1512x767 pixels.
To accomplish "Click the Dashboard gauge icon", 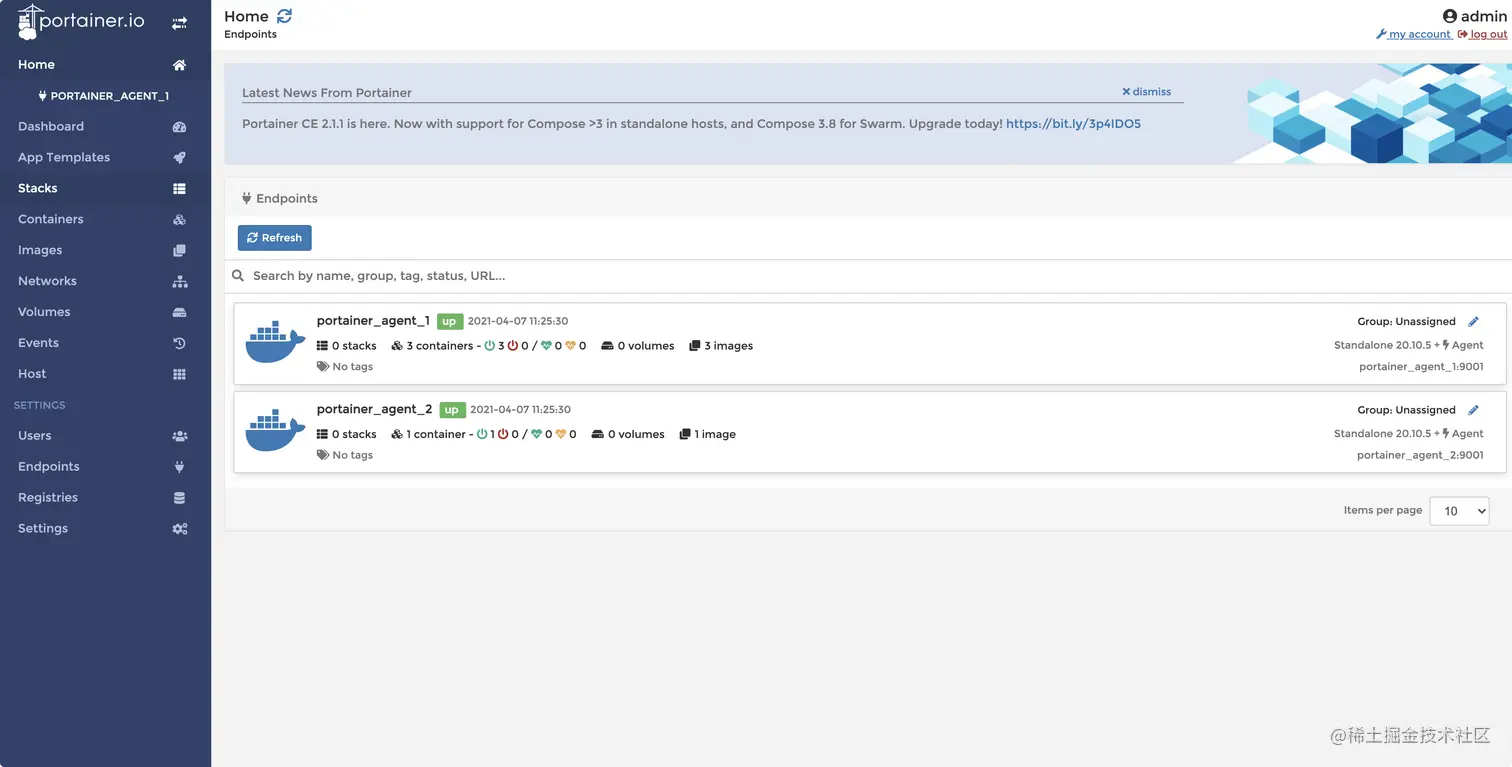I will (179, 127).
